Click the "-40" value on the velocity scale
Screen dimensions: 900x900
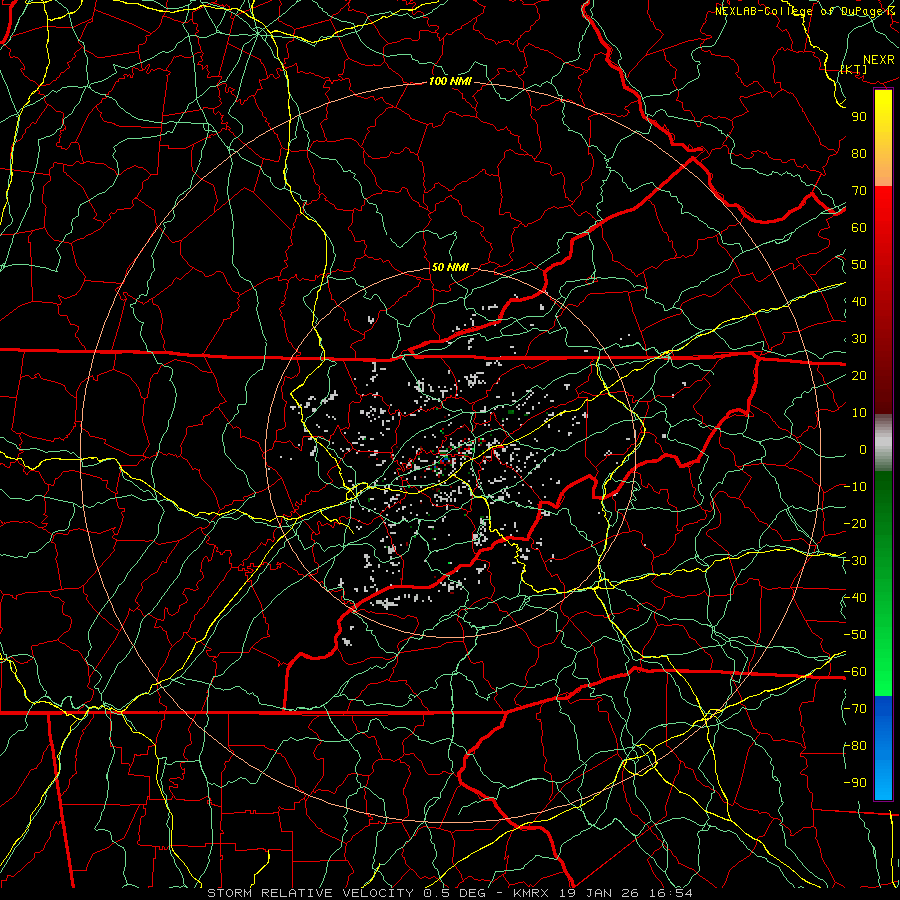tap(855, 598)
